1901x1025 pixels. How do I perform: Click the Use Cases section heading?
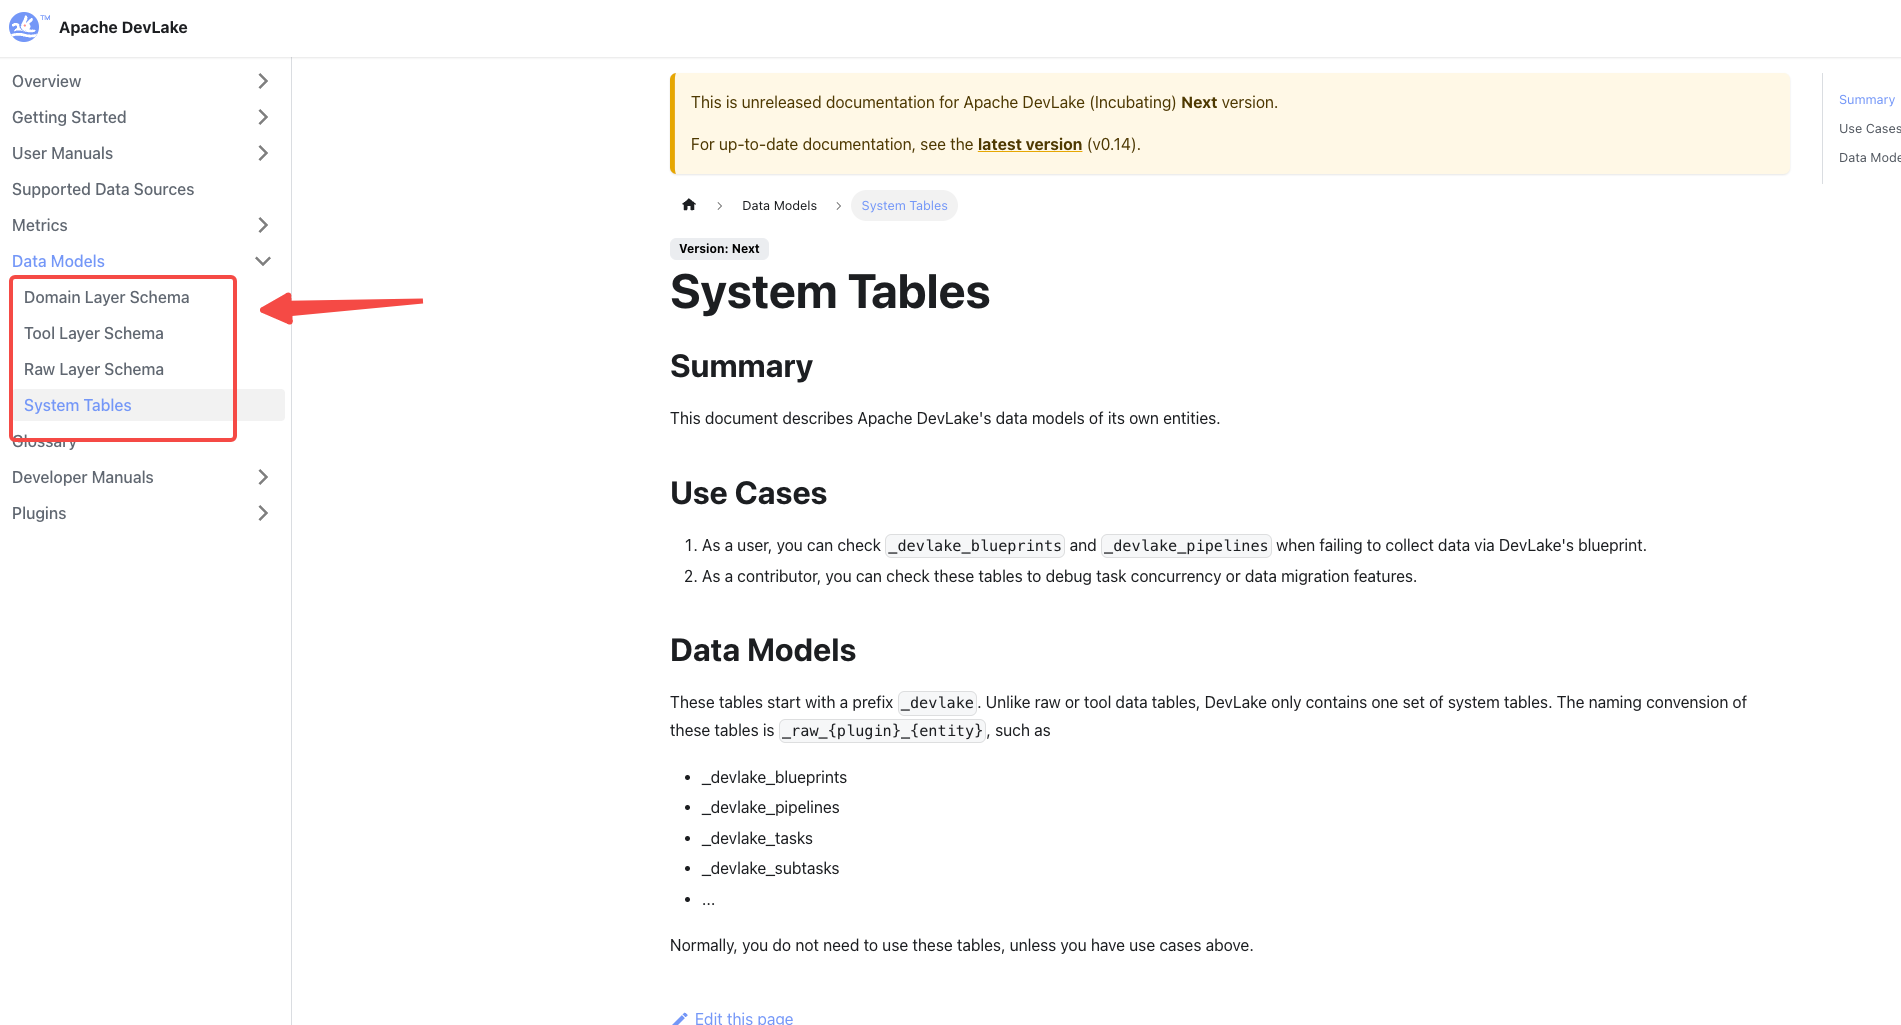pos(748,493)
